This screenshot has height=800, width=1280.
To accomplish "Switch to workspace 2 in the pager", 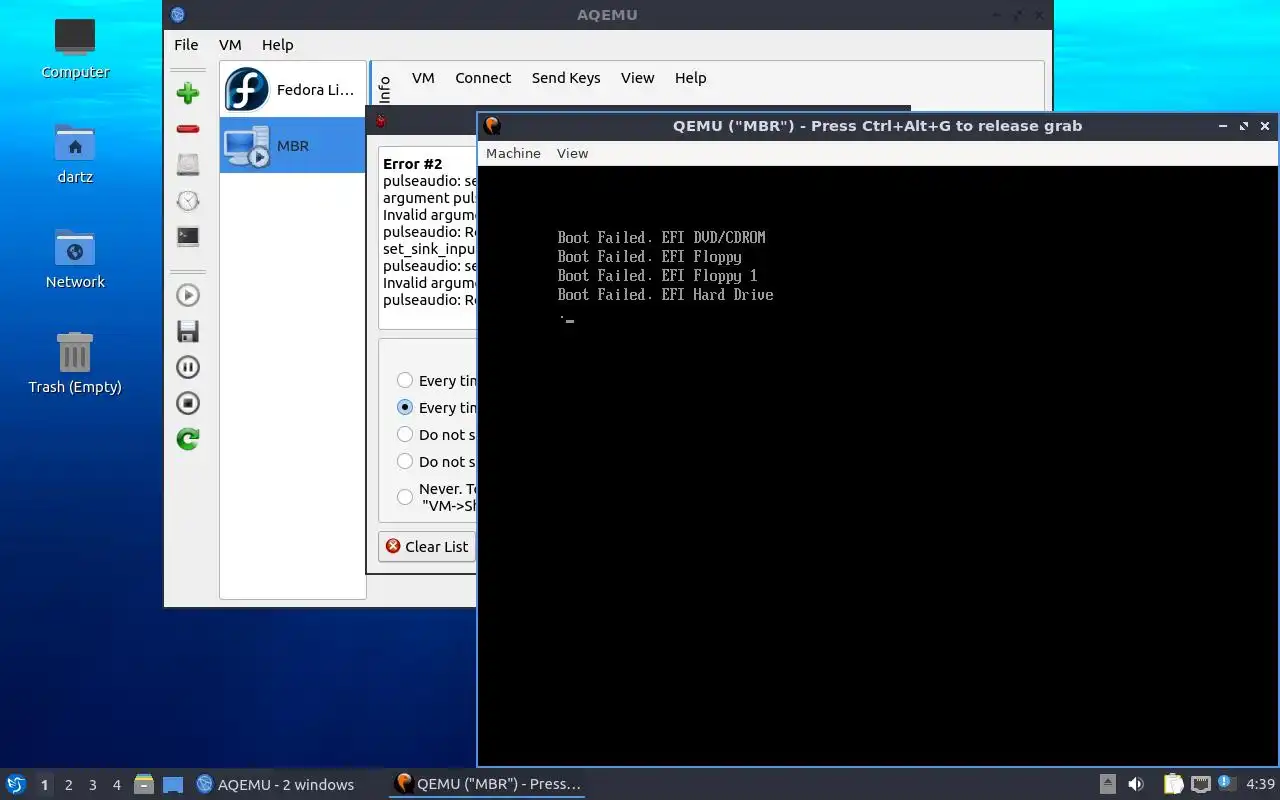I will [x=68, y=785].
